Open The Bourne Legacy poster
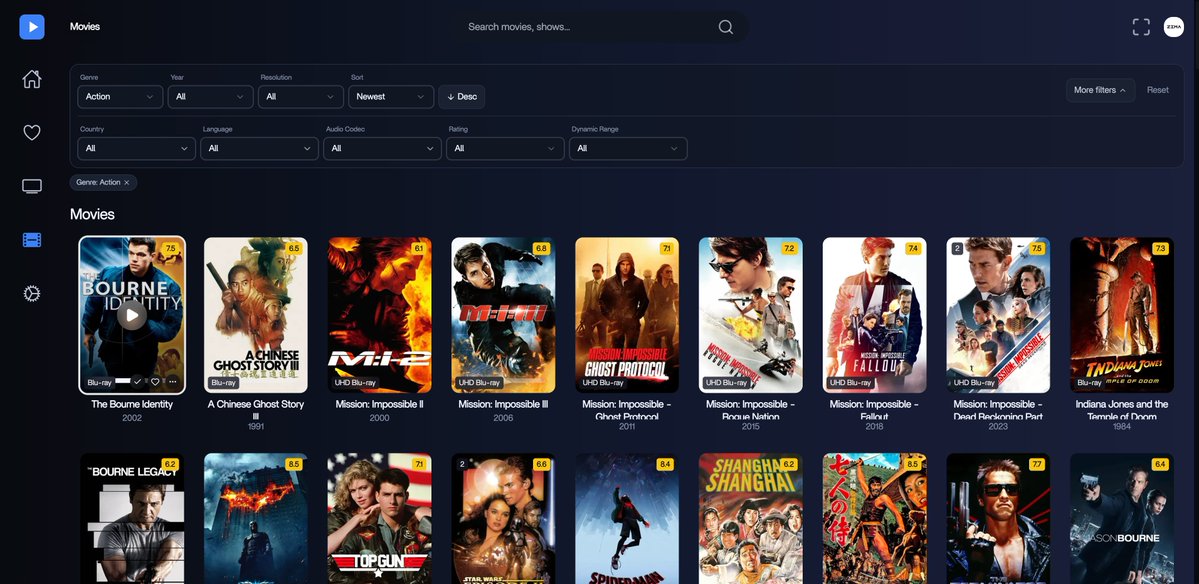The image size is (1199, 584). (x=132, y=518)
